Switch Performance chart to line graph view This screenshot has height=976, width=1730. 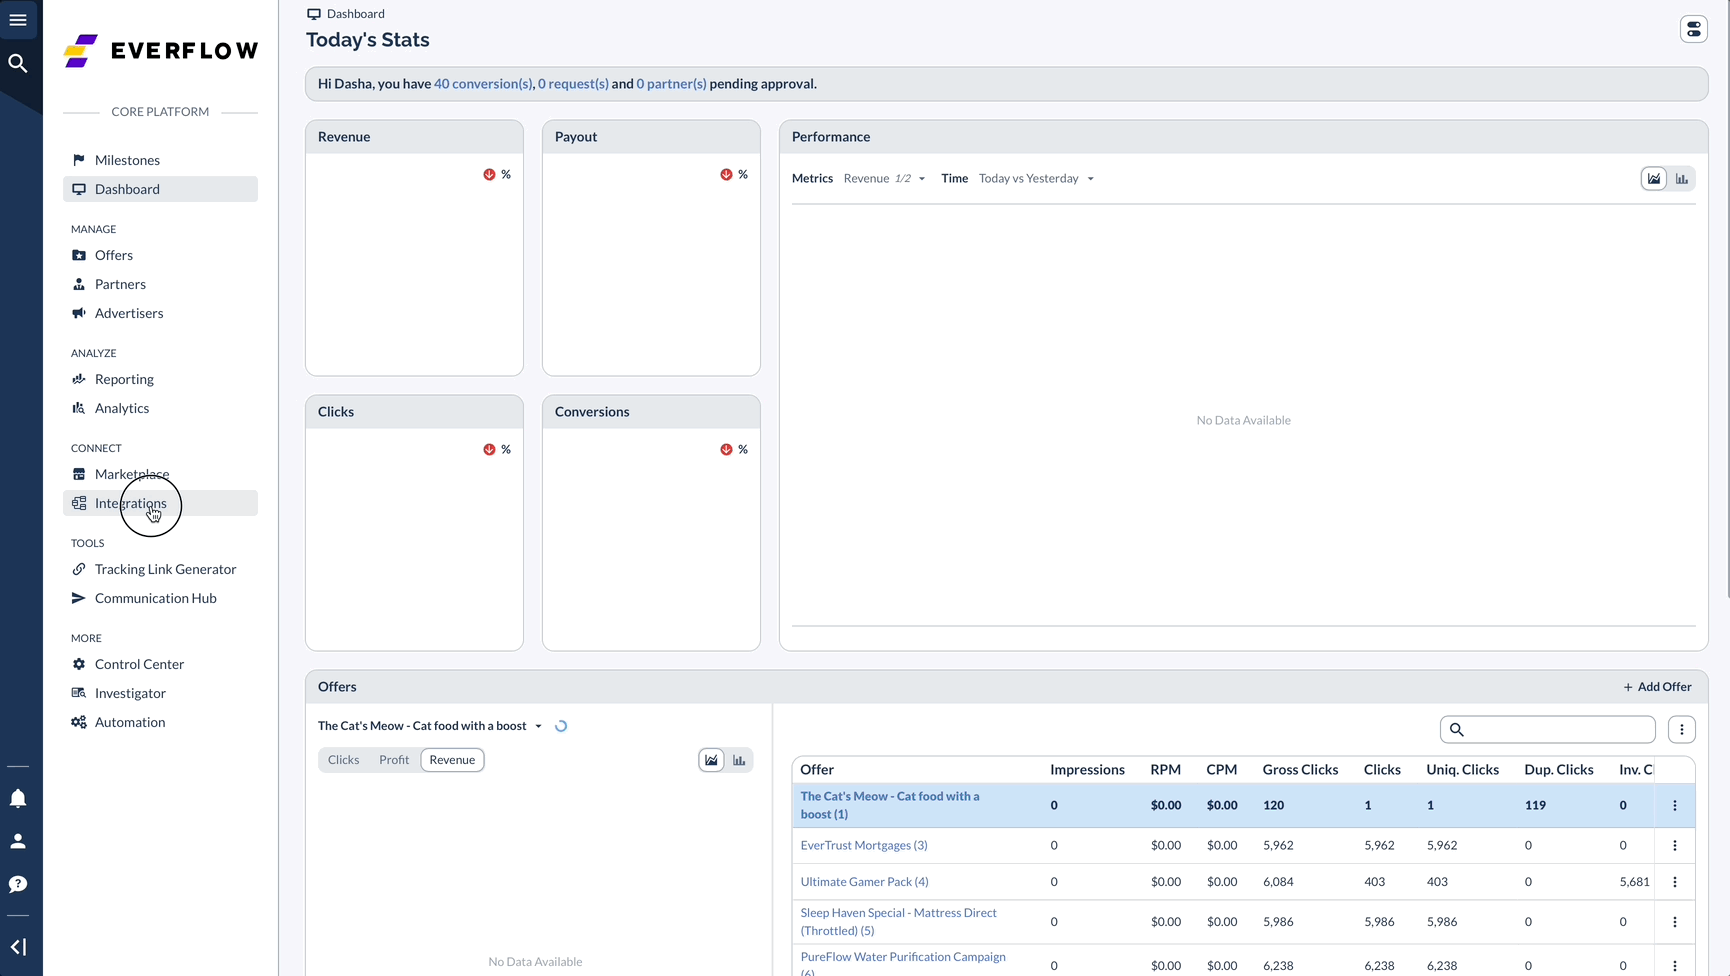[1654, 179]
